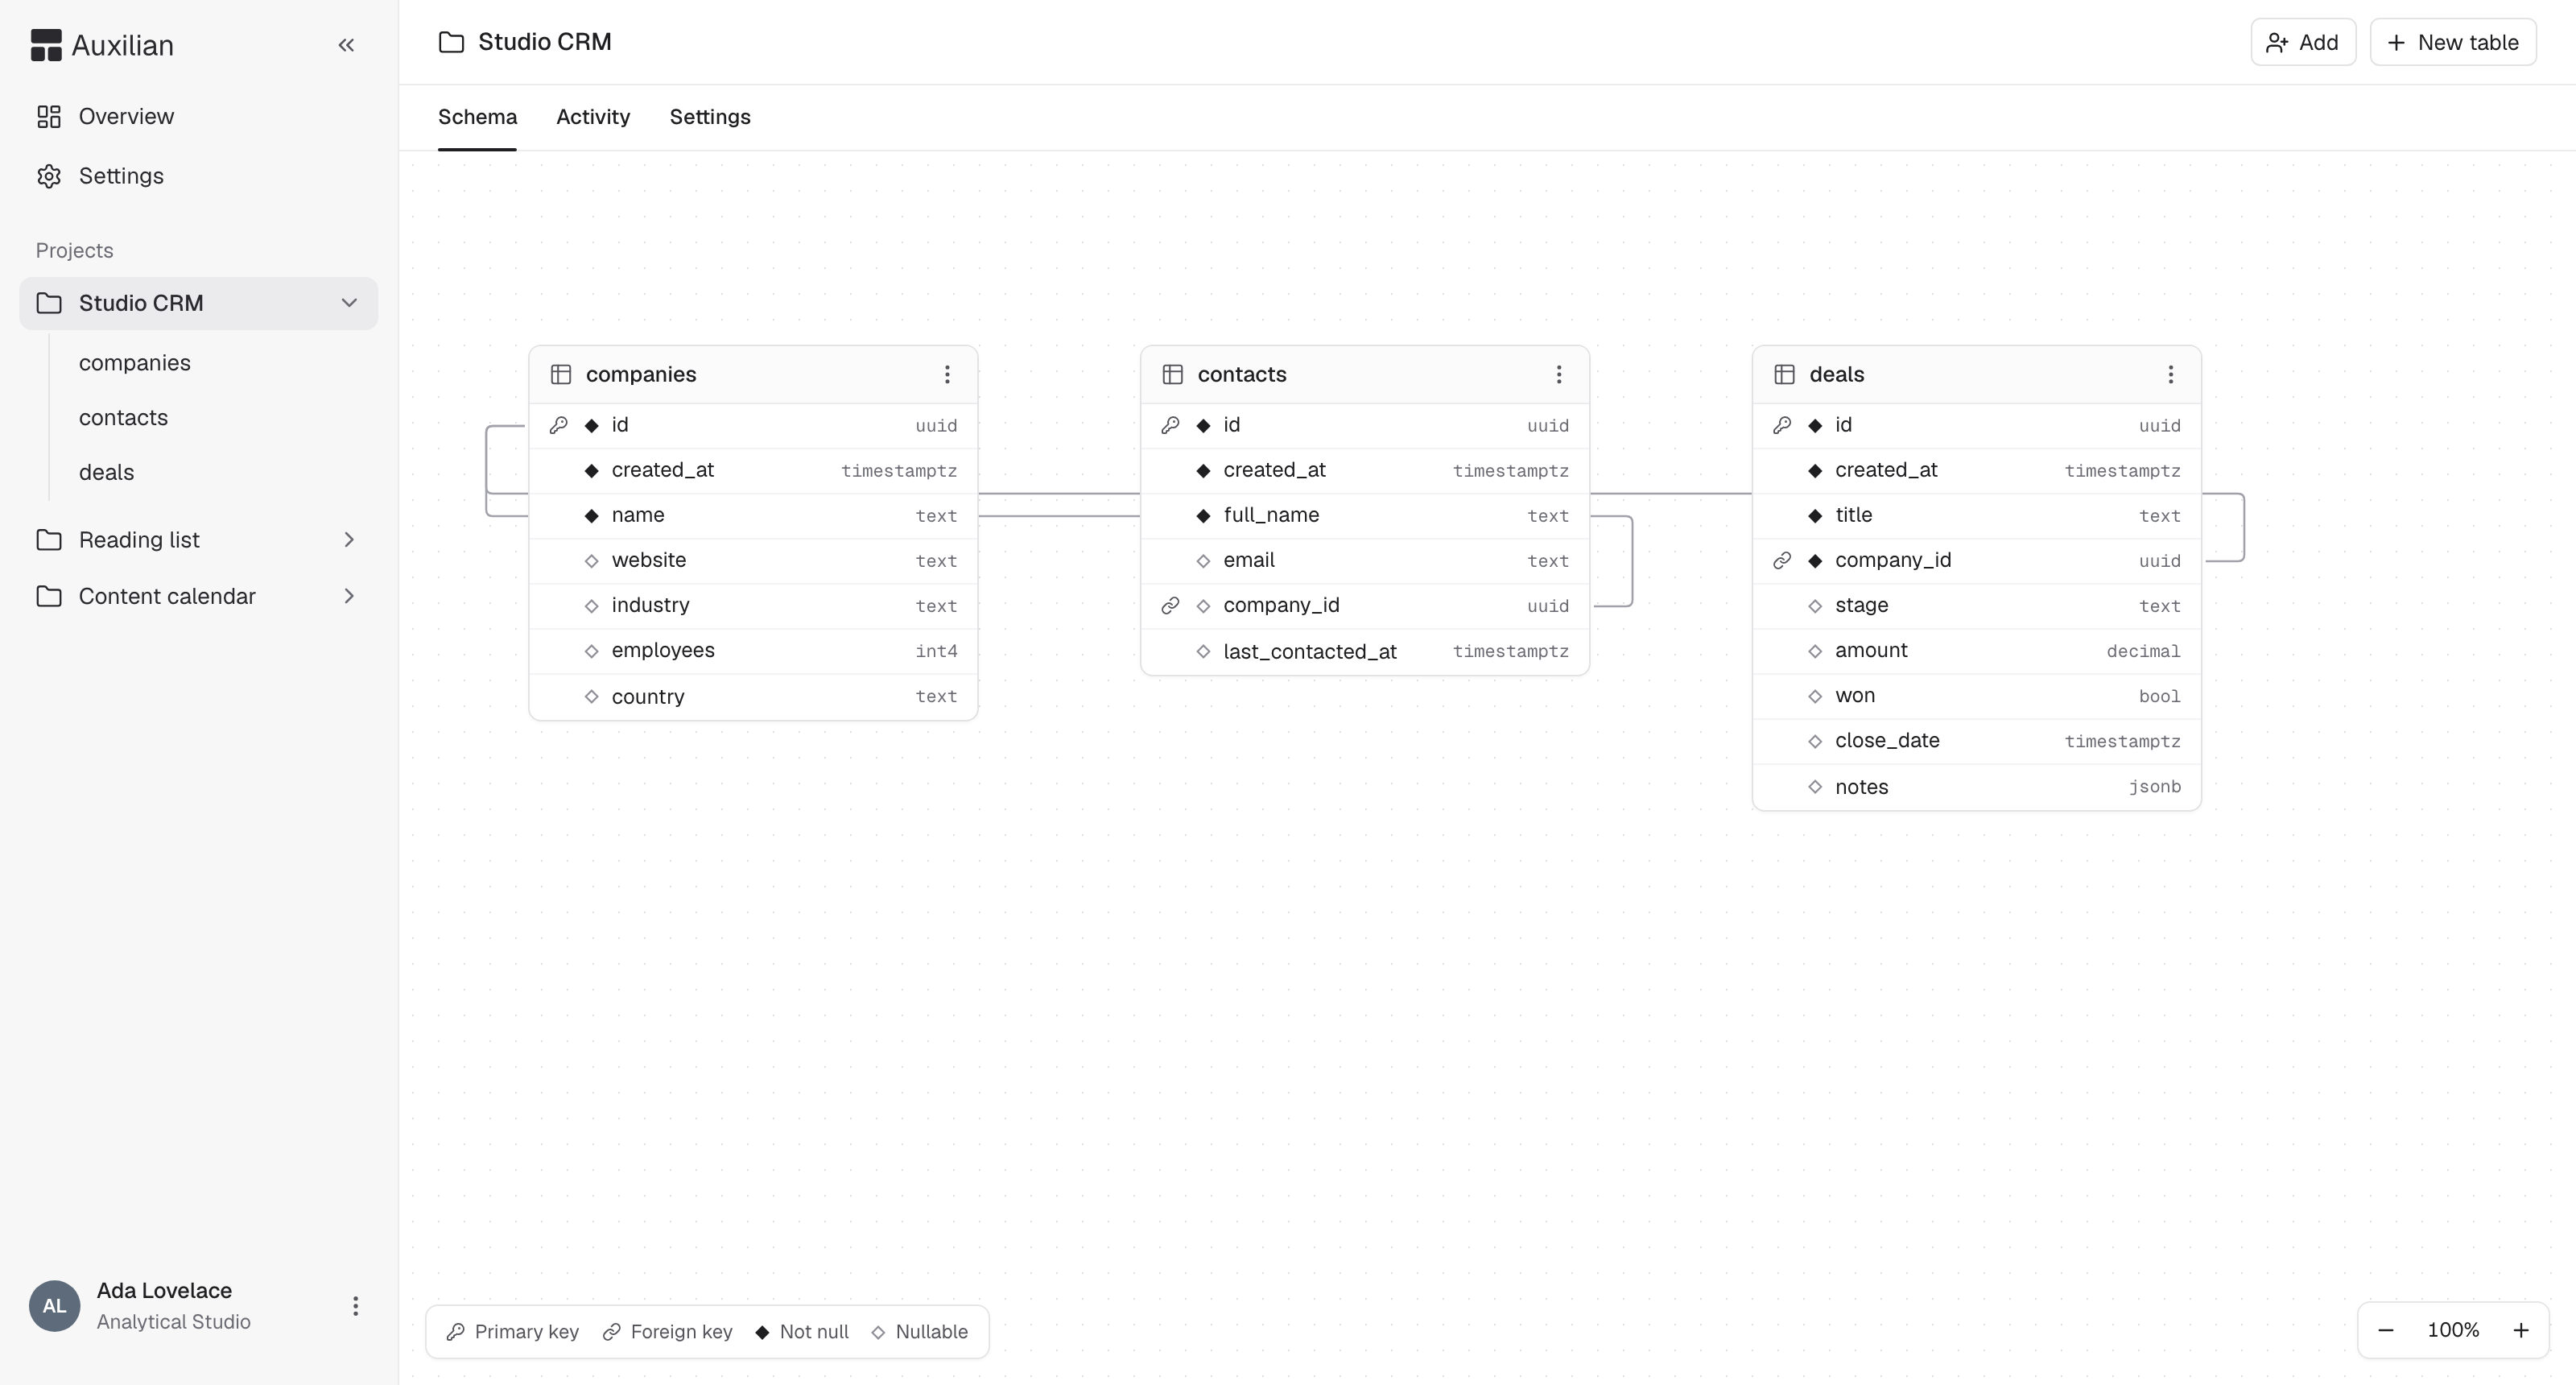2576x1385 pixels.
Task: Click the 100% zoom level value
Action: click(2453, 1331)
